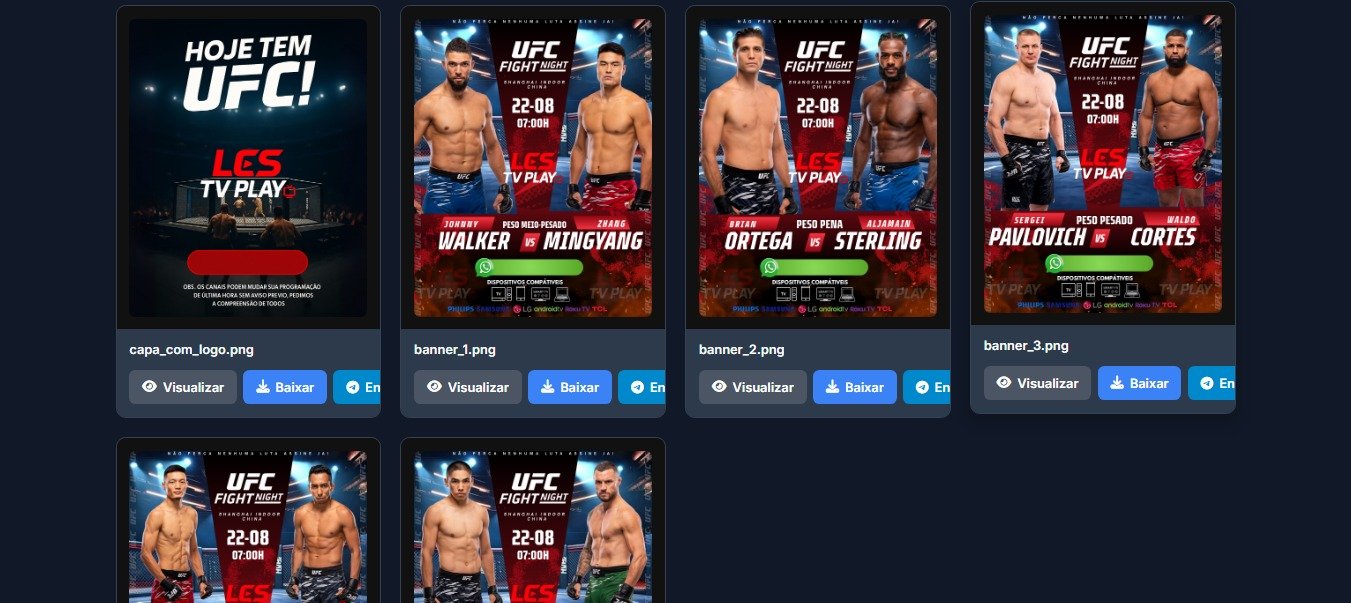Click the Telegram send icon for banner_1.png
The height and width of the screenshot is (603, 1351).
(x=638, y=387)
